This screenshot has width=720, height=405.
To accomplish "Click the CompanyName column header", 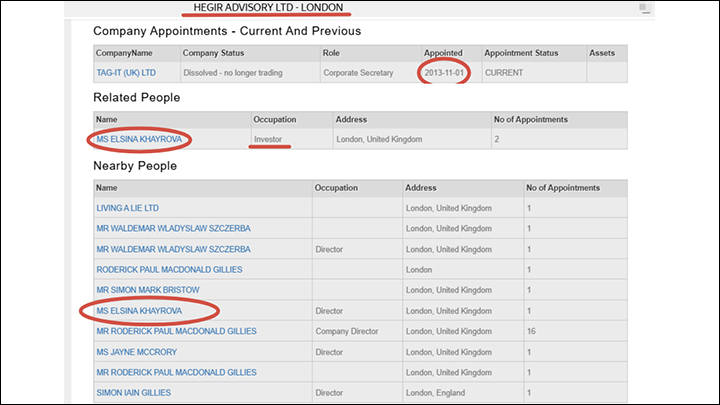I will [124, 53].
